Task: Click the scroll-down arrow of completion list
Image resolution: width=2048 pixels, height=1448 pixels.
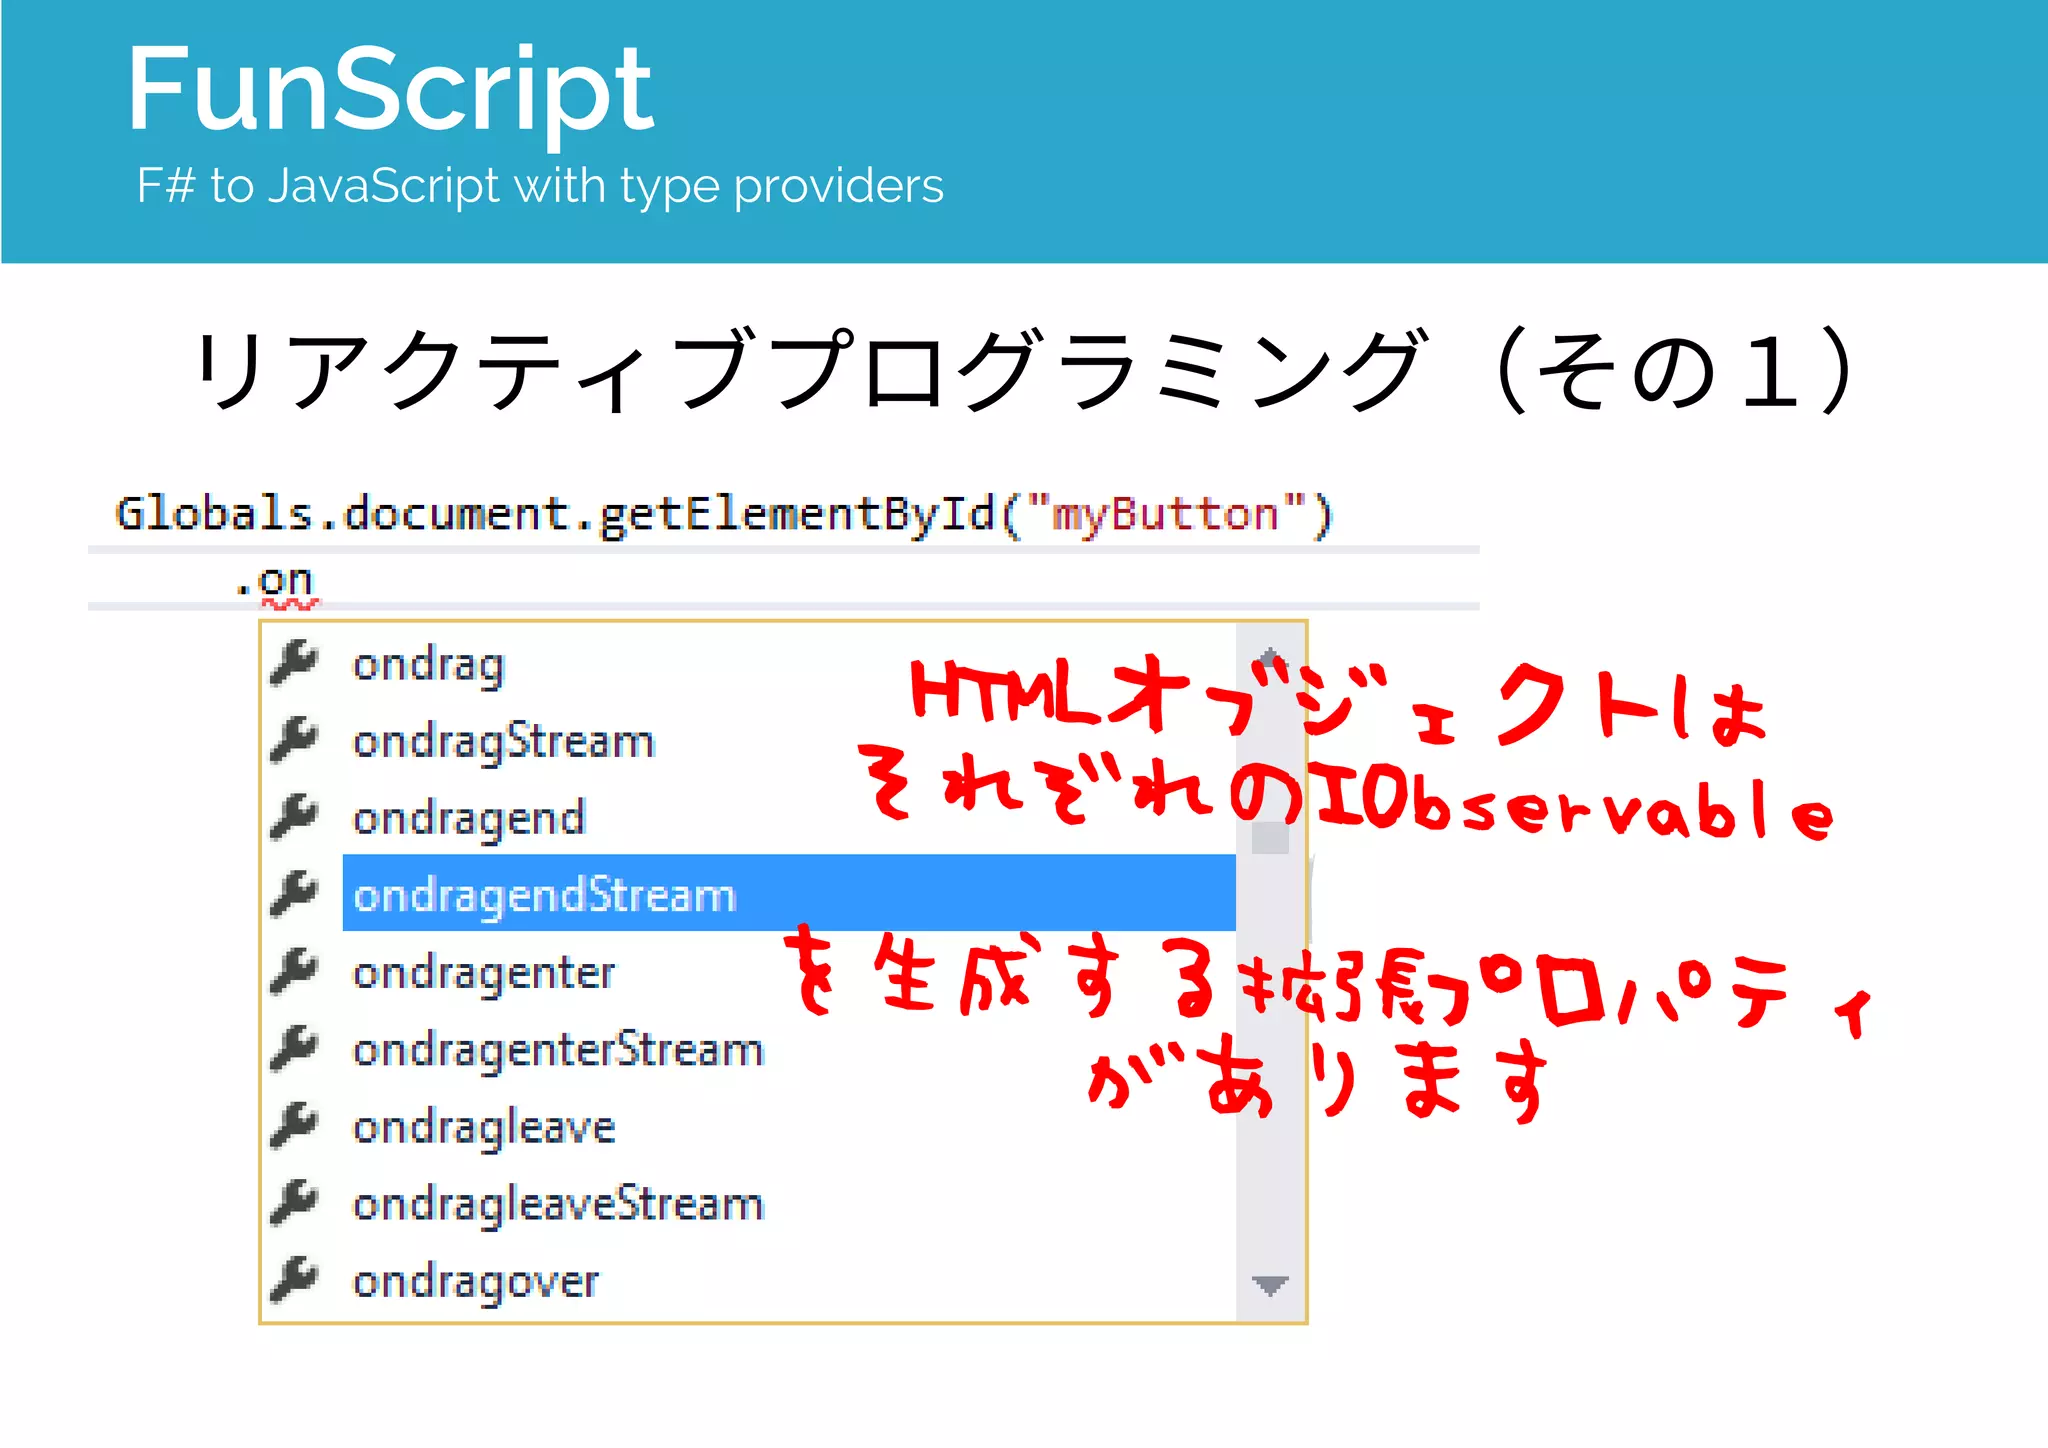Action: click(1270, 1285)
